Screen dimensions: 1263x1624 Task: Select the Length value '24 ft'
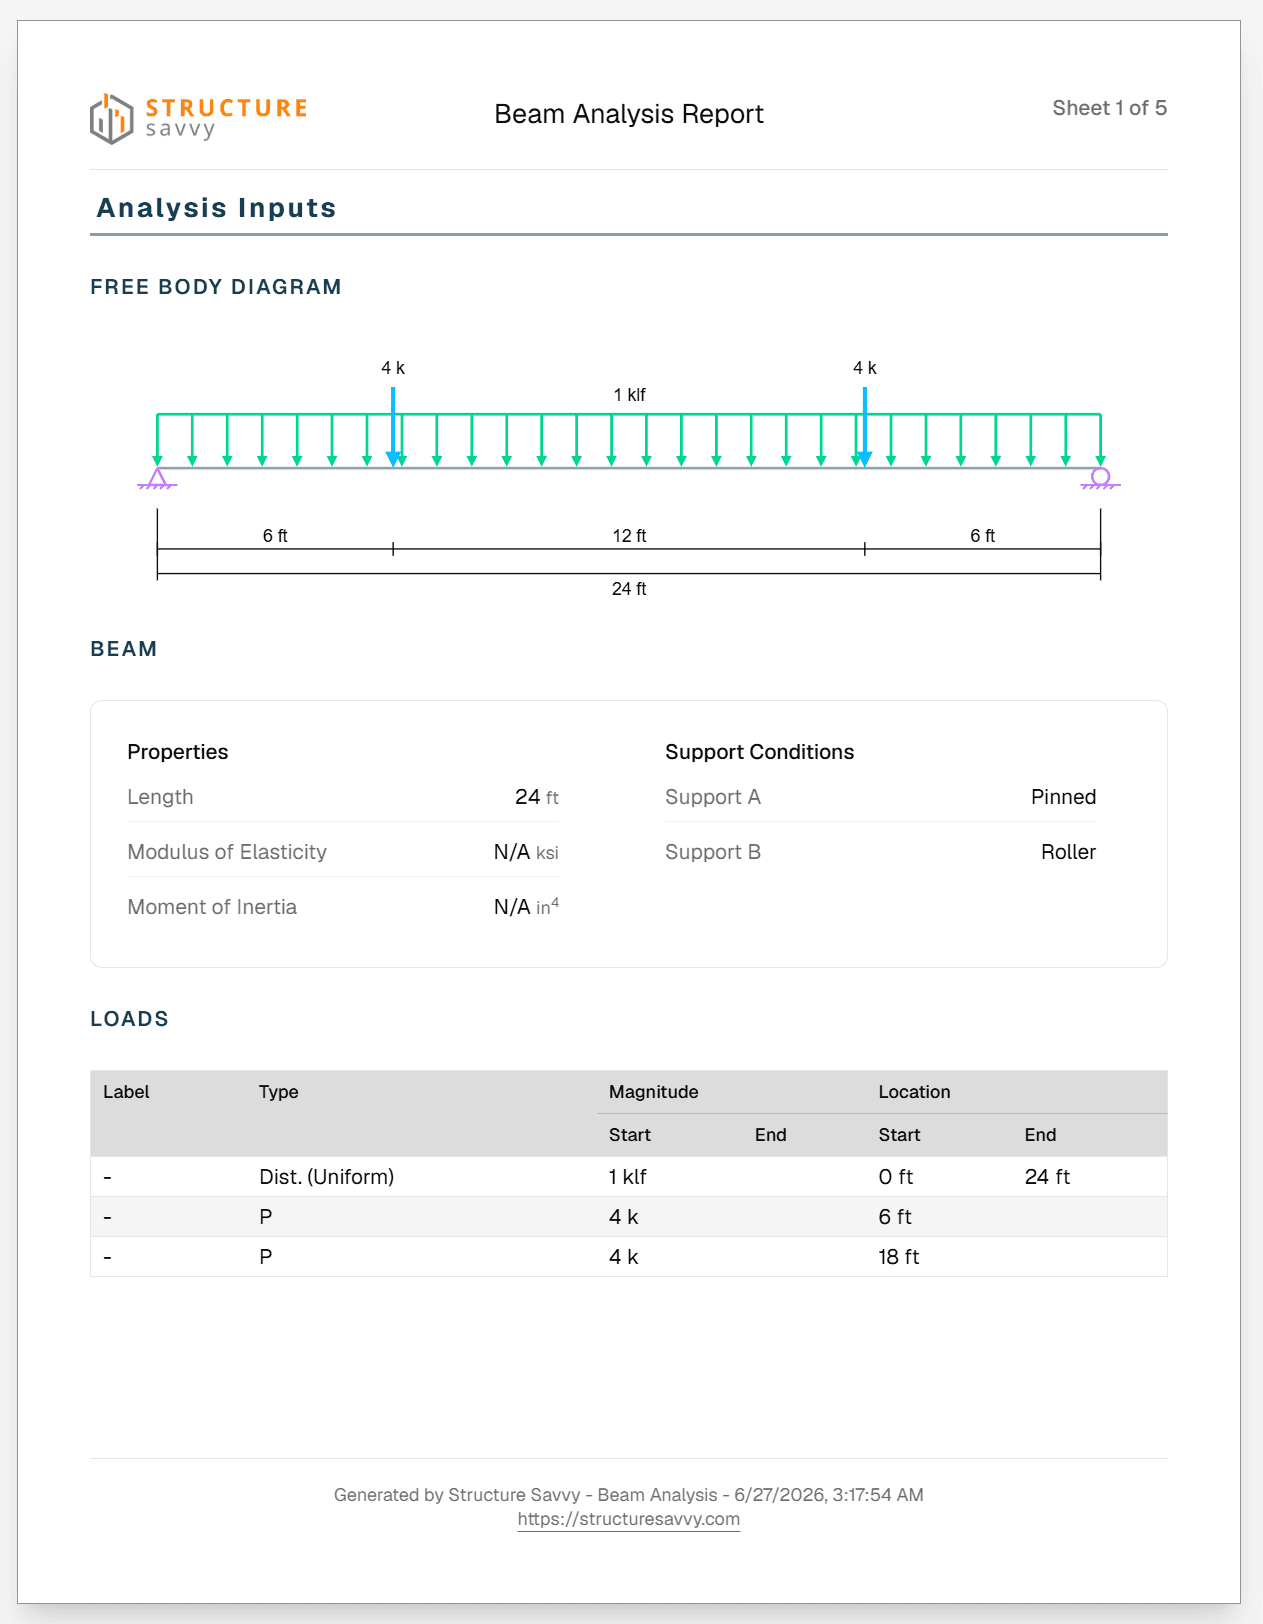(x=537, y=797)
